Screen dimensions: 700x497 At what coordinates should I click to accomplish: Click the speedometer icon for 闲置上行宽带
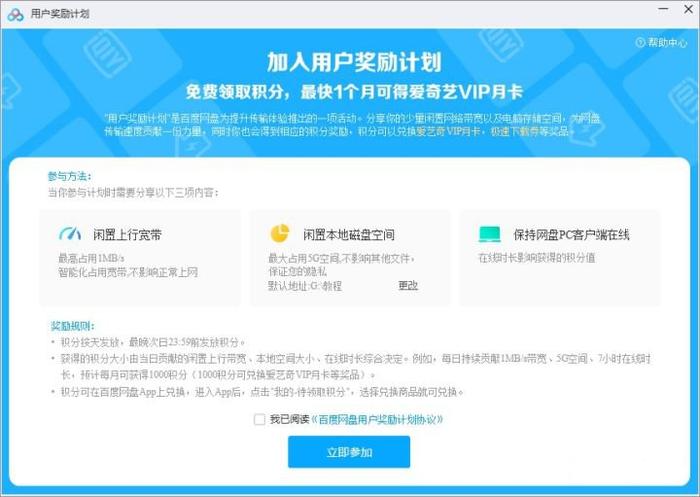tap(70, 234)
